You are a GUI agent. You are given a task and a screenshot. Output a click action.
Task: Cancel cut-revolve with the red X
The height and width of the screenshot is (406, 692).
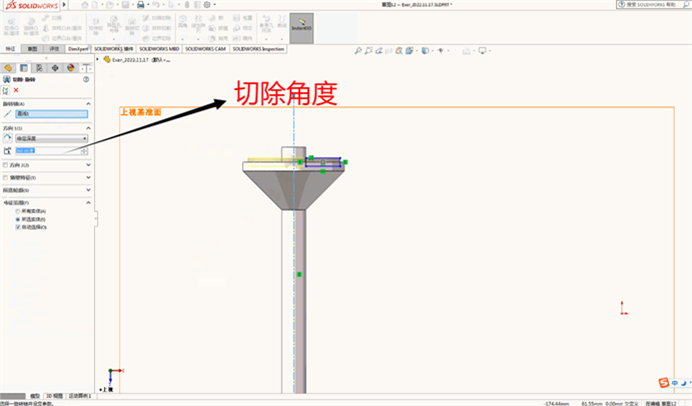point(16,90)
